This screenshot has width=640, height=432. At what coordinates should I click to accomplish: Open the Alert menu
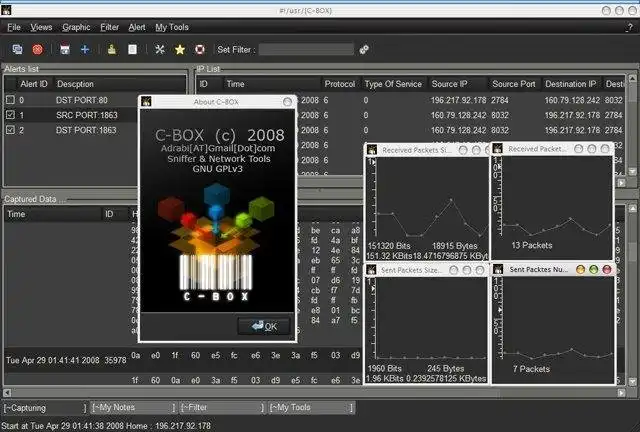click(x=137, y=27)
